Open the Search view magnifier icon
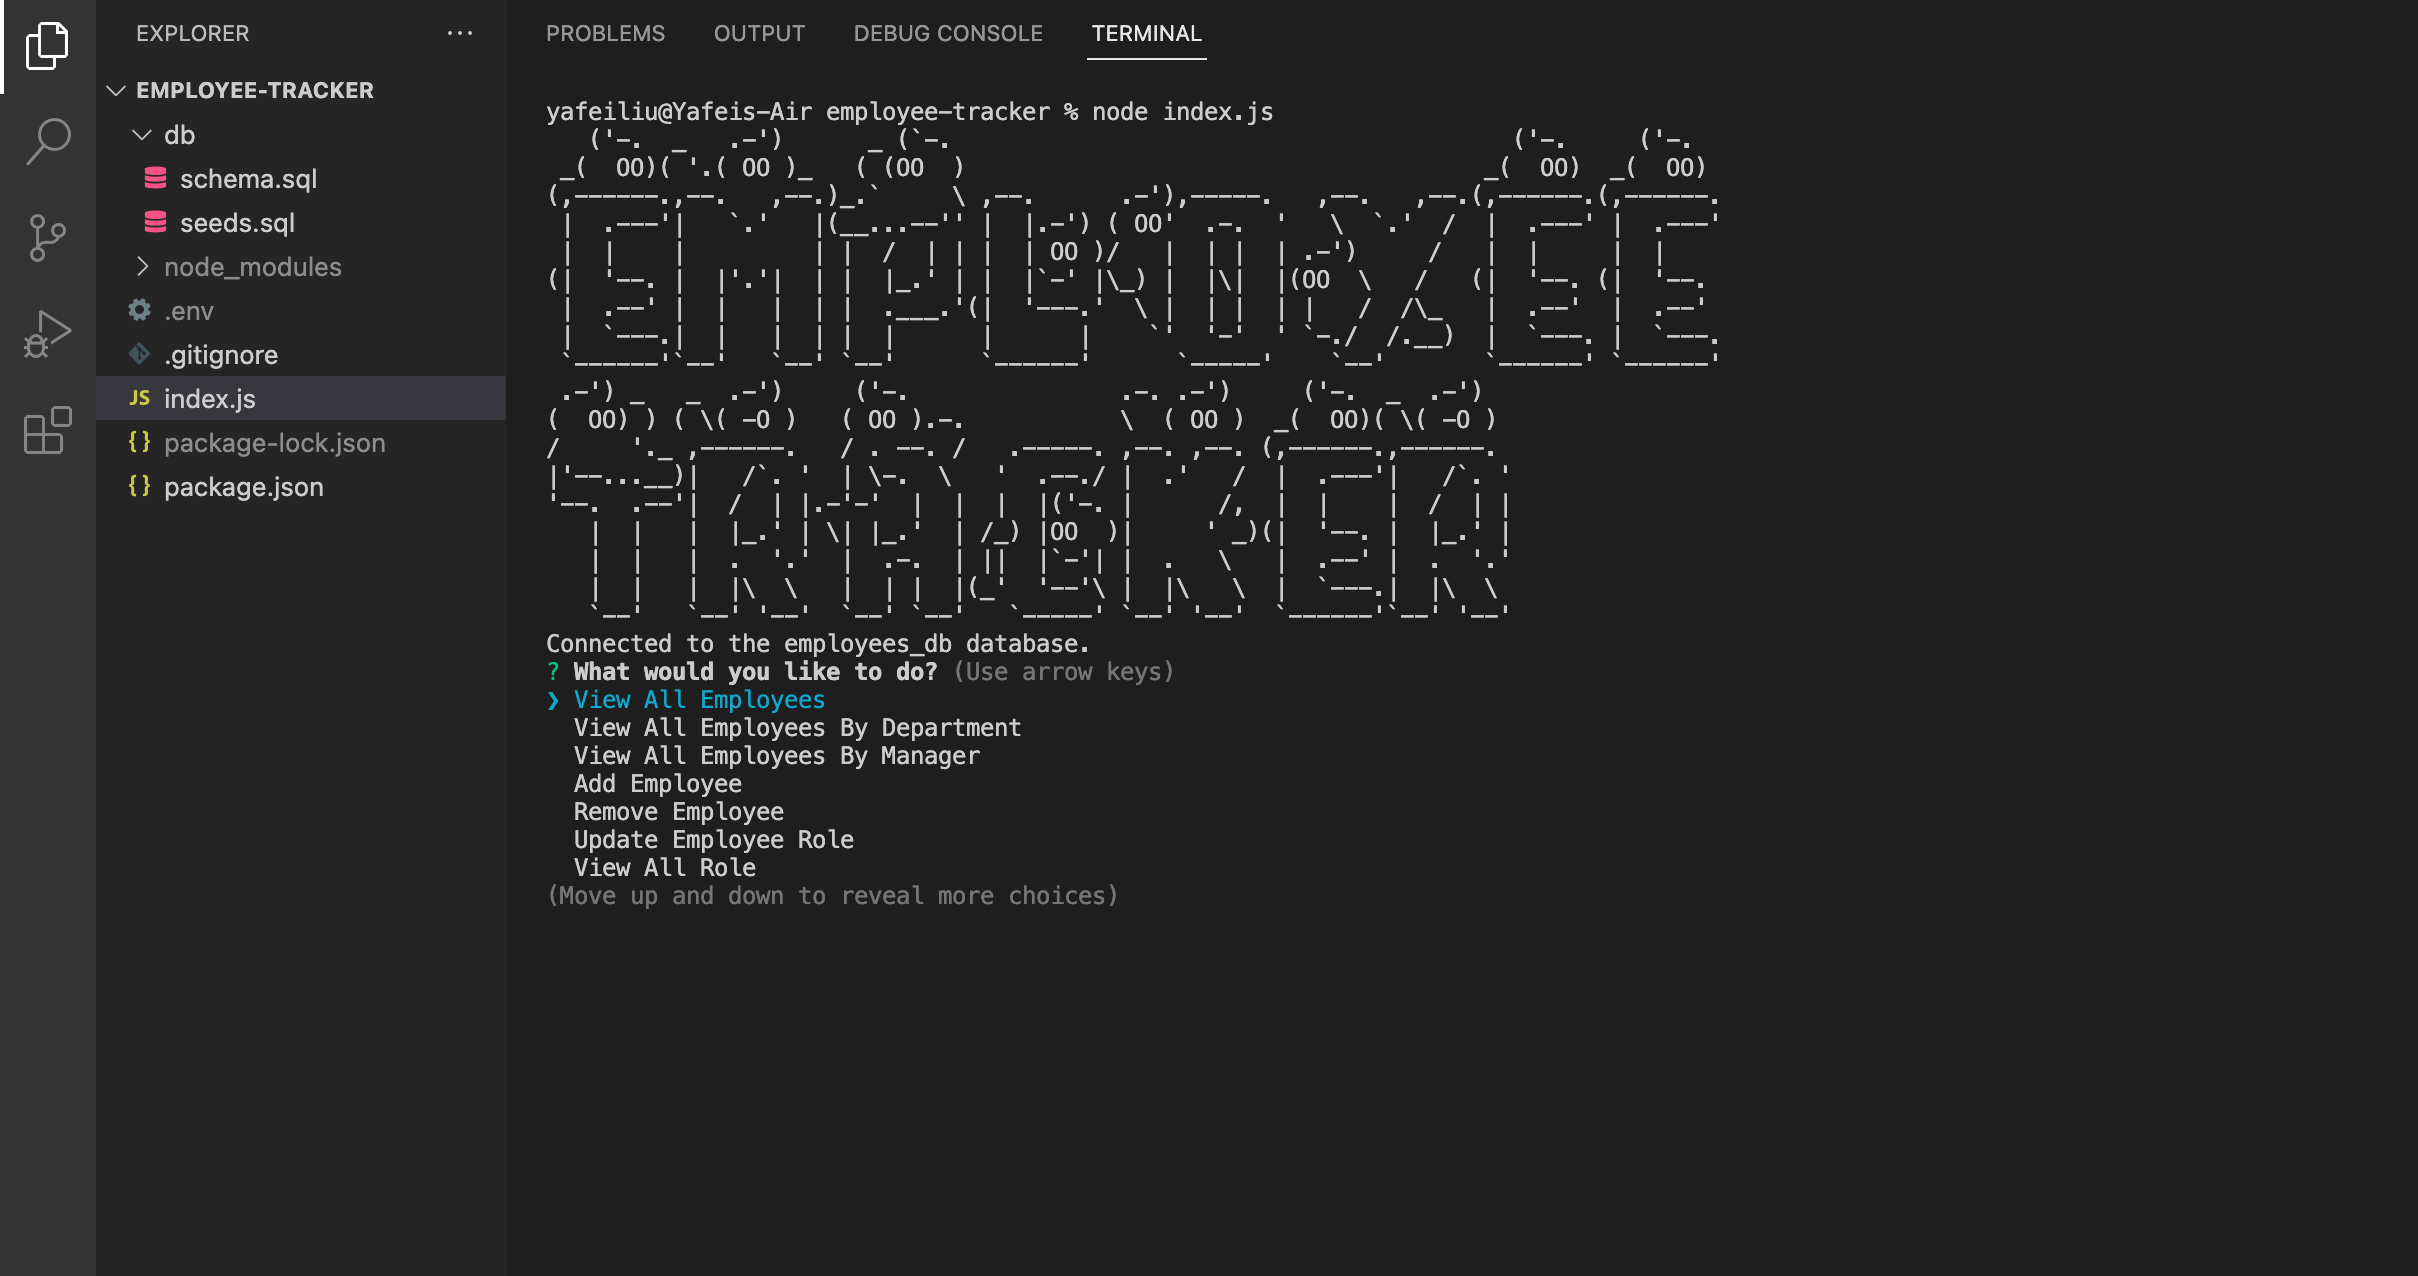Screen dimensions: 2418x1276 (x=47, y=141)
